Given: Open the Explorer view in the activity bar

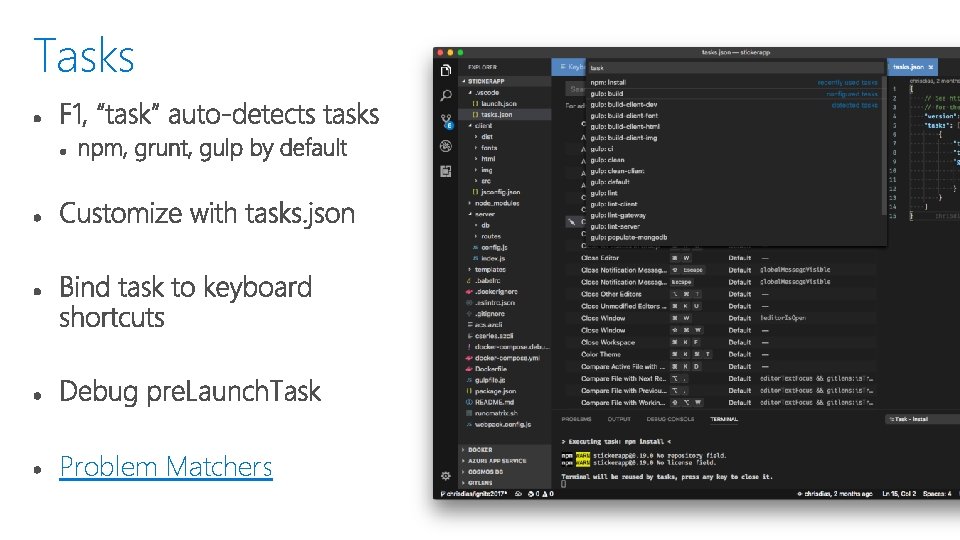Looking at the screenshot, I should pyautogui.click(x=446, y=70).
